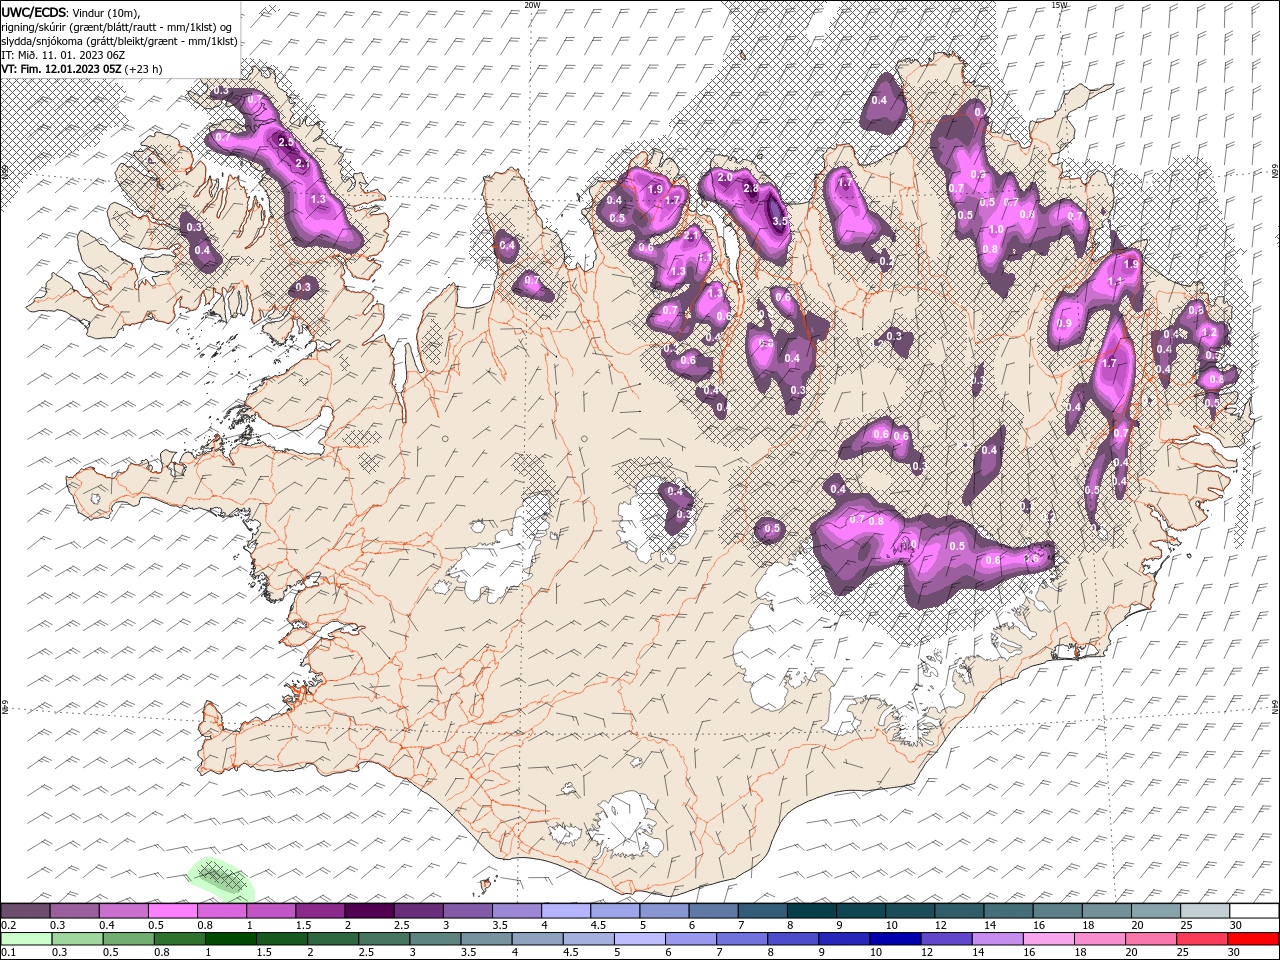Click the "4.5" label under the upper legend

coord(598,925)
